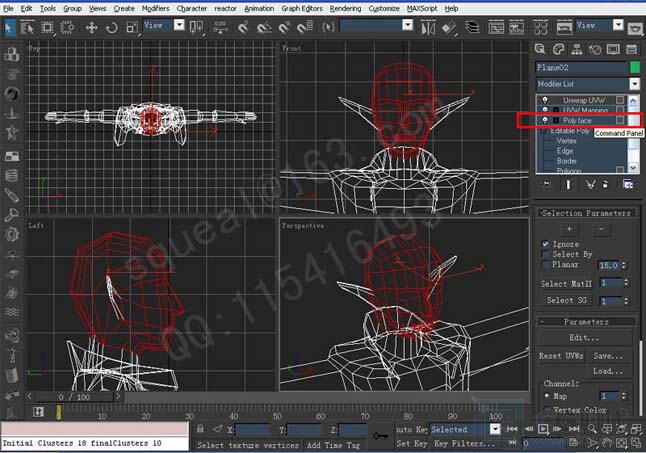
Task: Click Remove Modifier from stack icon
Action: coord(605,184)
